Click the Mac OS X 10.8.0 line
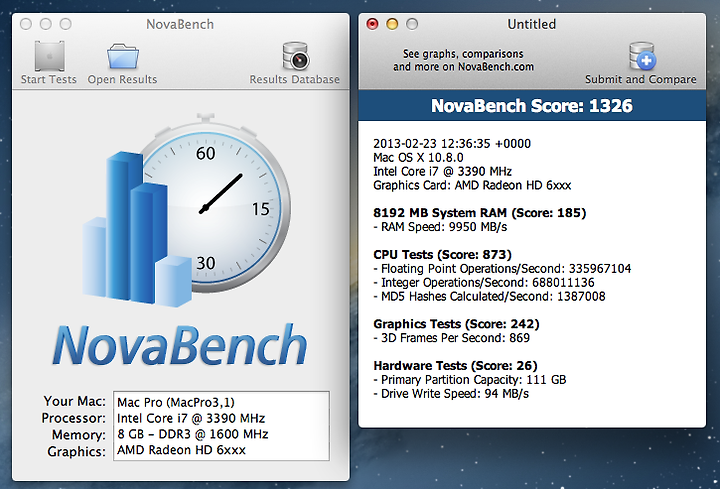This screenshot has height=489, width=720. pyautogui.click(x=418, y=157)
